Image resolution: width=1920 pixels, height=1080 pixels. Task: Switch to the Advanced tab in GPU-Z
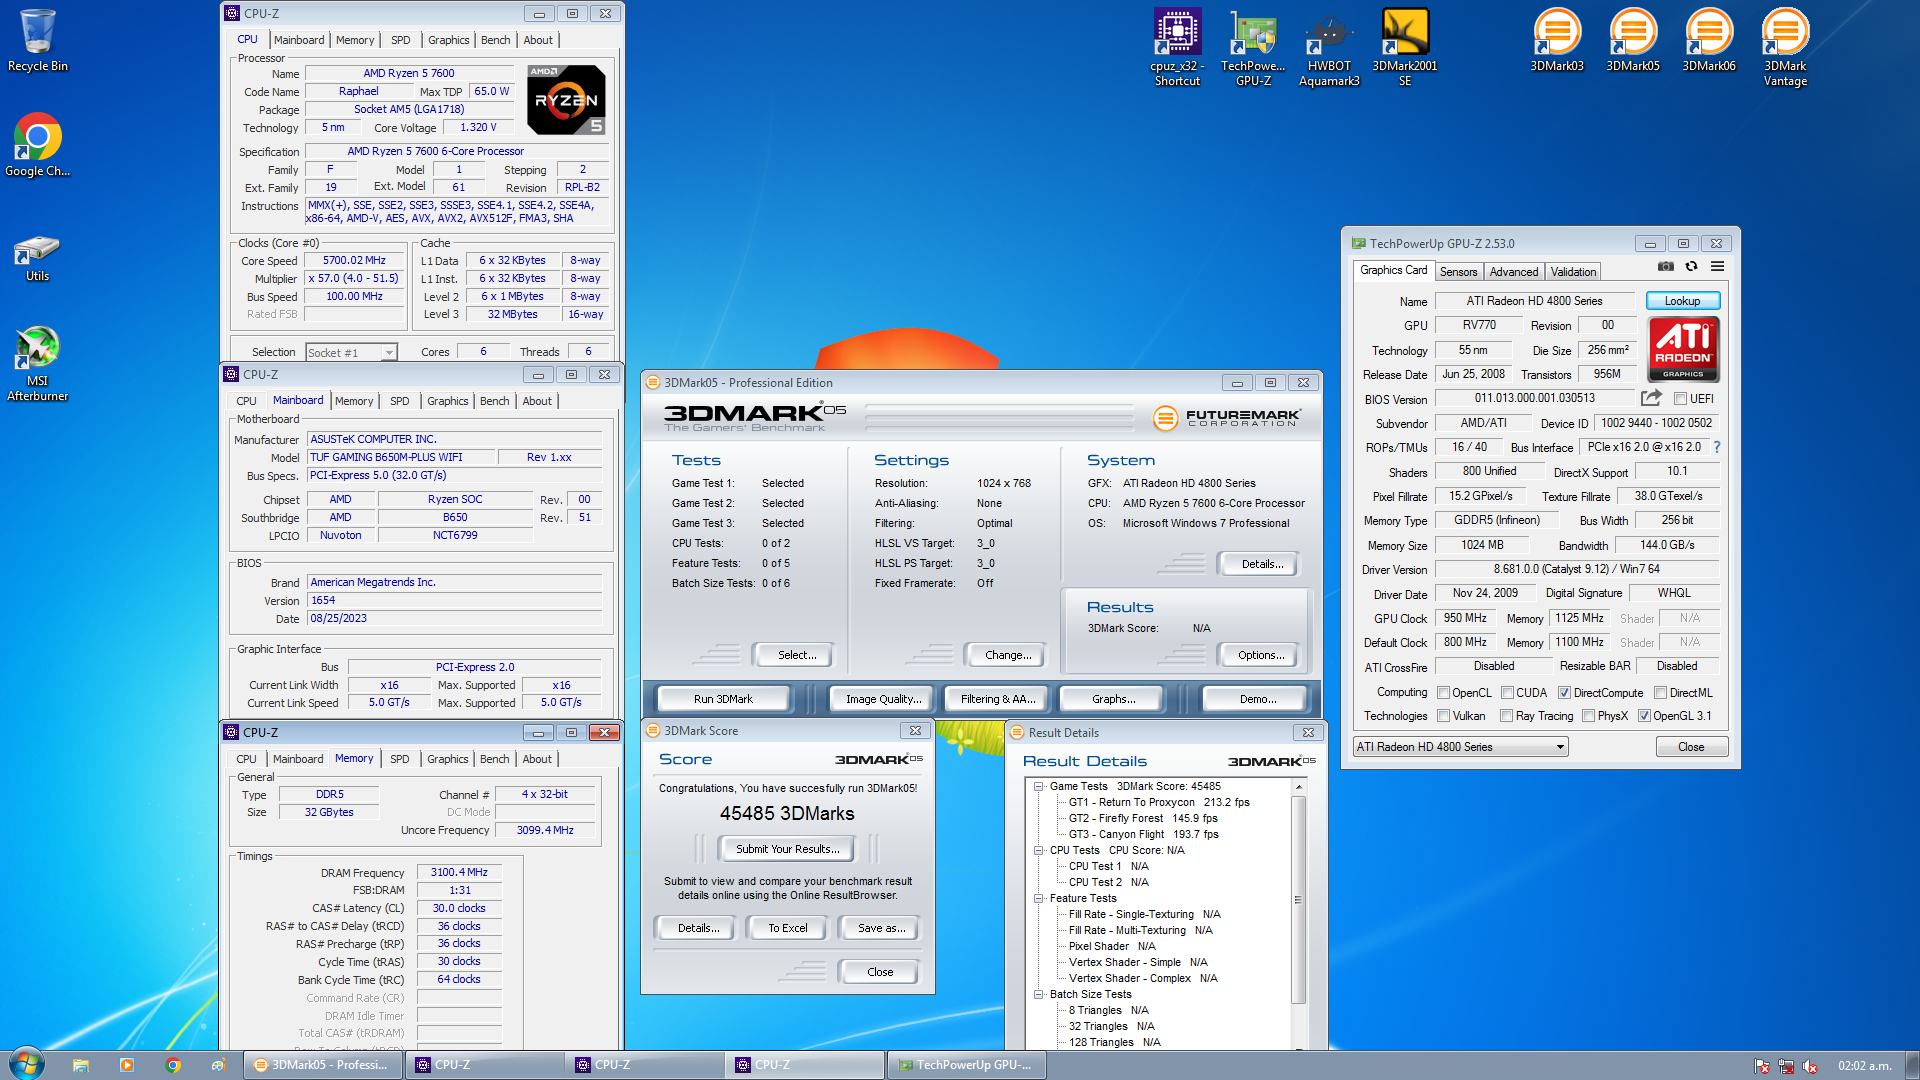pyautogui.click(x=1513, y=271)
